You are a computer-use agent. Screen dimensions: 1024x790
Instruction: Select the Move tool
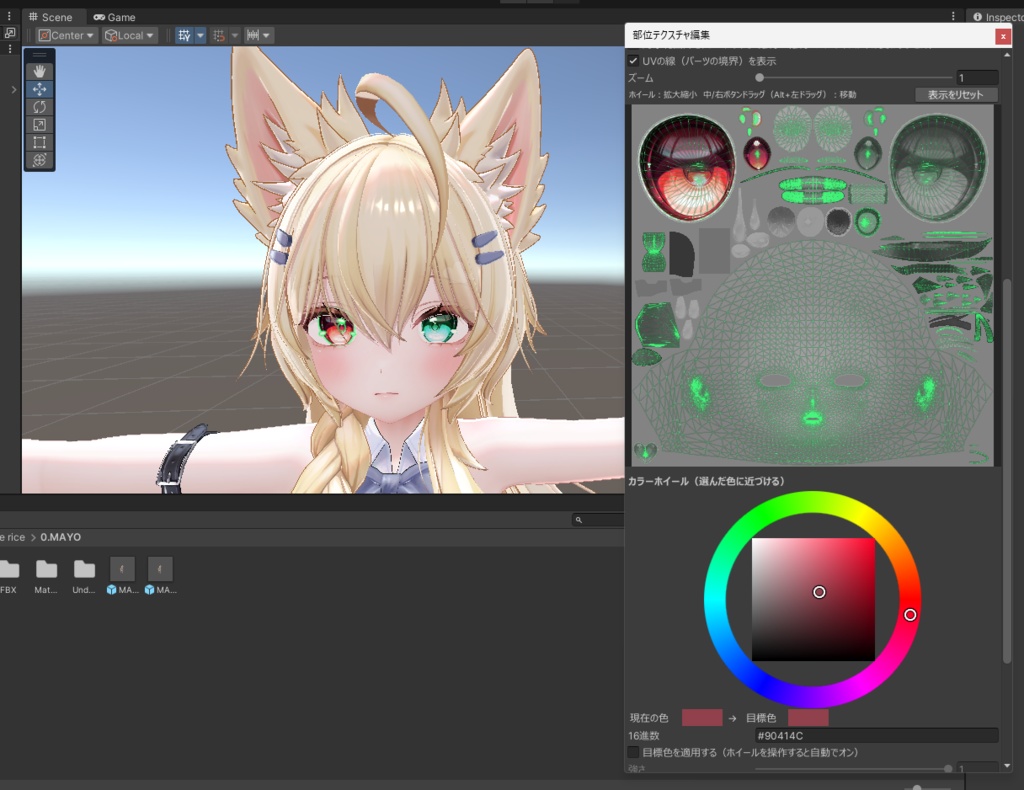coord(39,89)
